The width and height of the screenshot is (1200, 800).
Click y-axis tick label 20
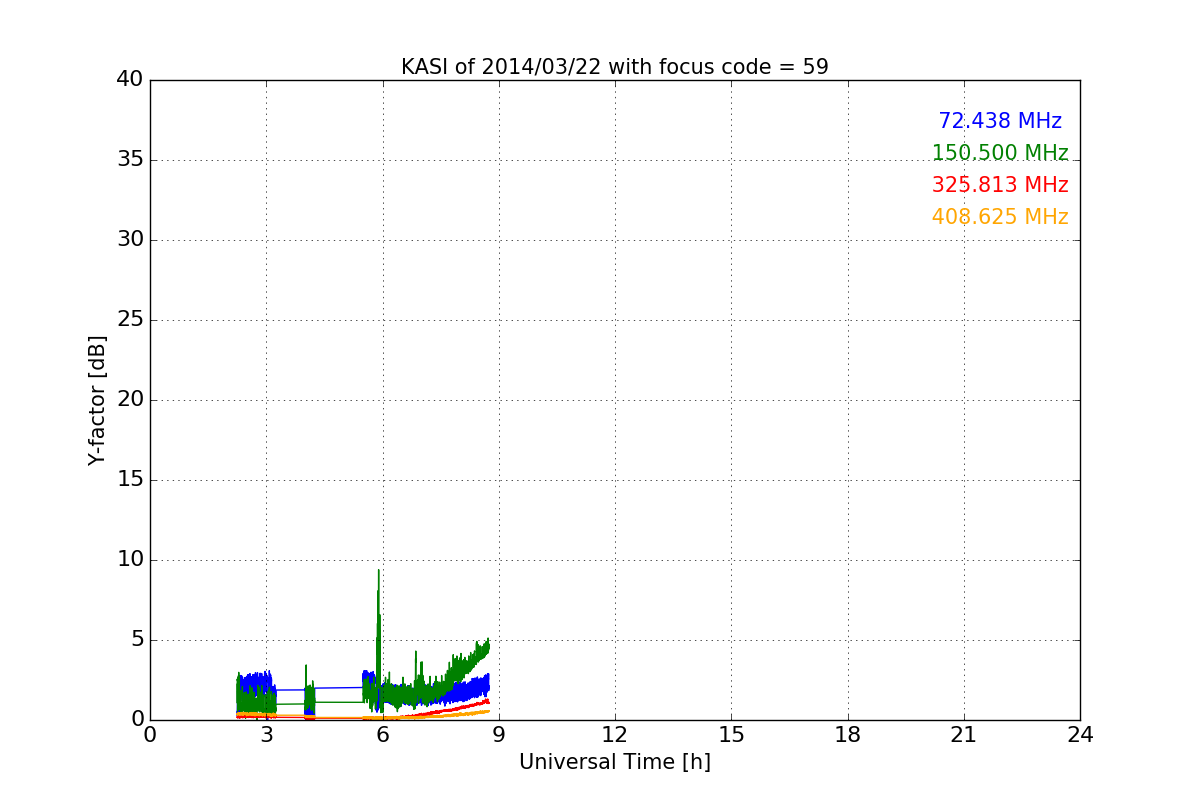tap(130, 400)
